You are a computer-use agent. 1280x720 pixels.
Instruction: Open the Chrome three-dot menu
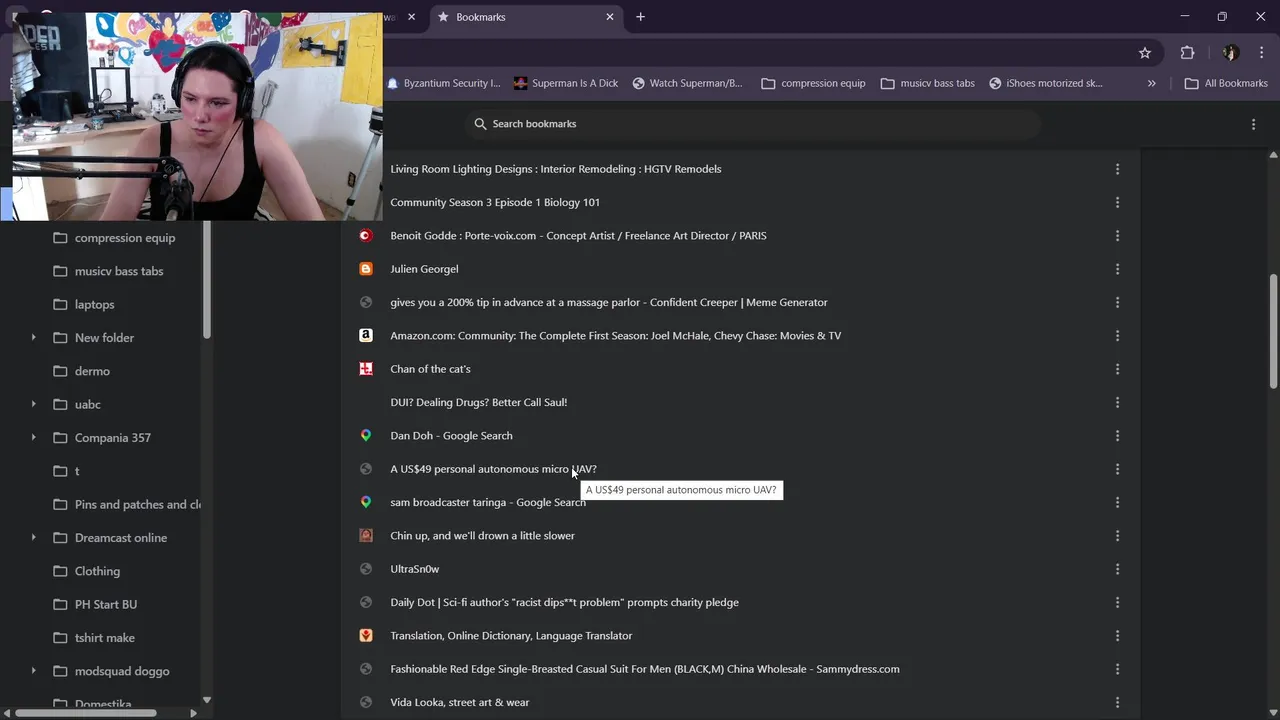(x=1260, y=53)
